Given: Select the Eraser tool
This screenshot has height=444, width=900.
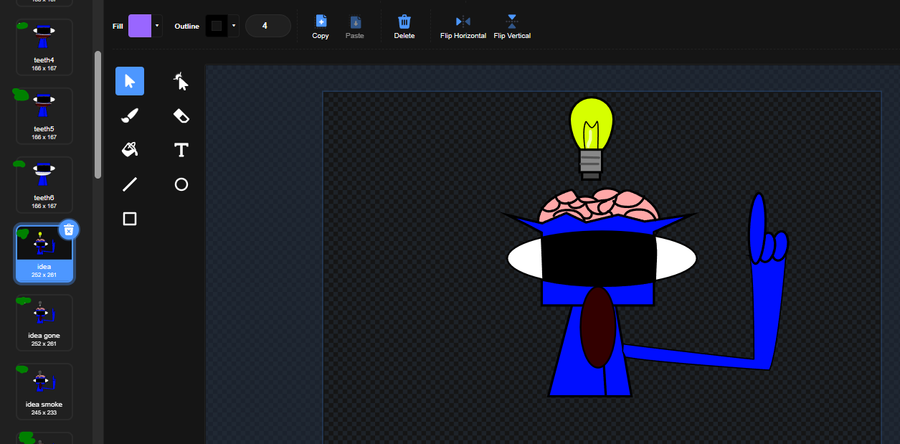Looking at the screenshot, I should (x=181, y=116).
